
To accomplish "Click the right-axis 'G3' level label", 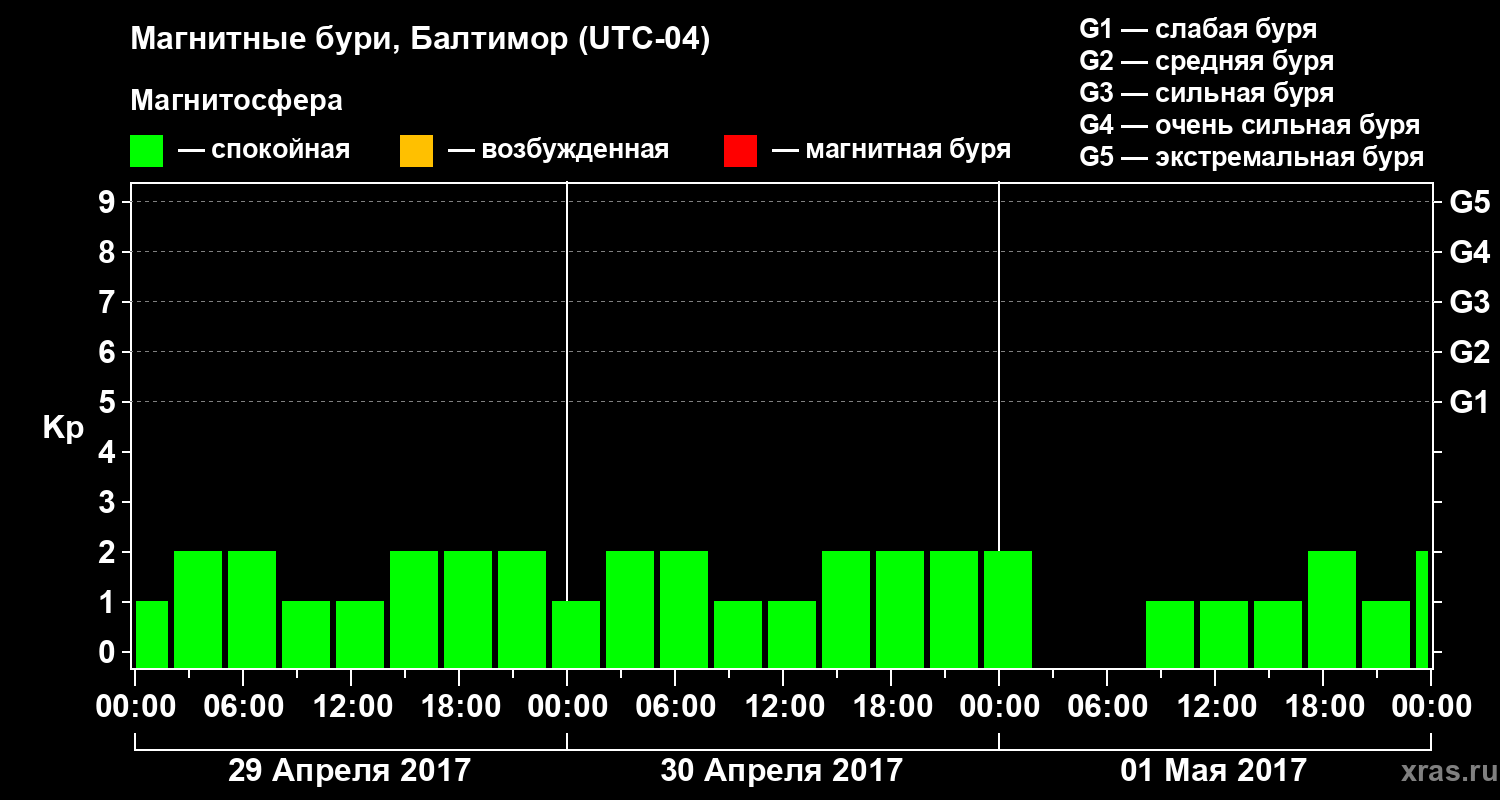I will coord(1469,302).
